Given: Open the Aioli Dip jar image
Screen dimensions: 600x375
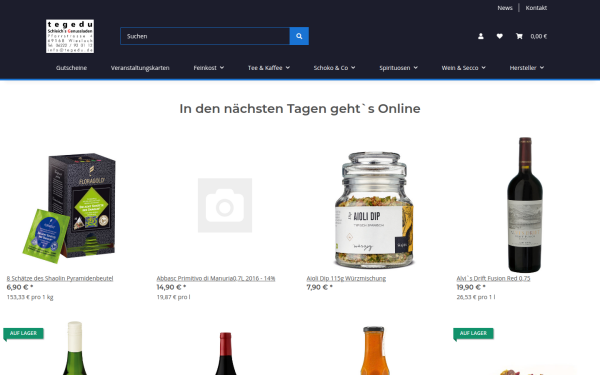Looking at the screenshot, I should pyautogui.click(x=375, y=210).
